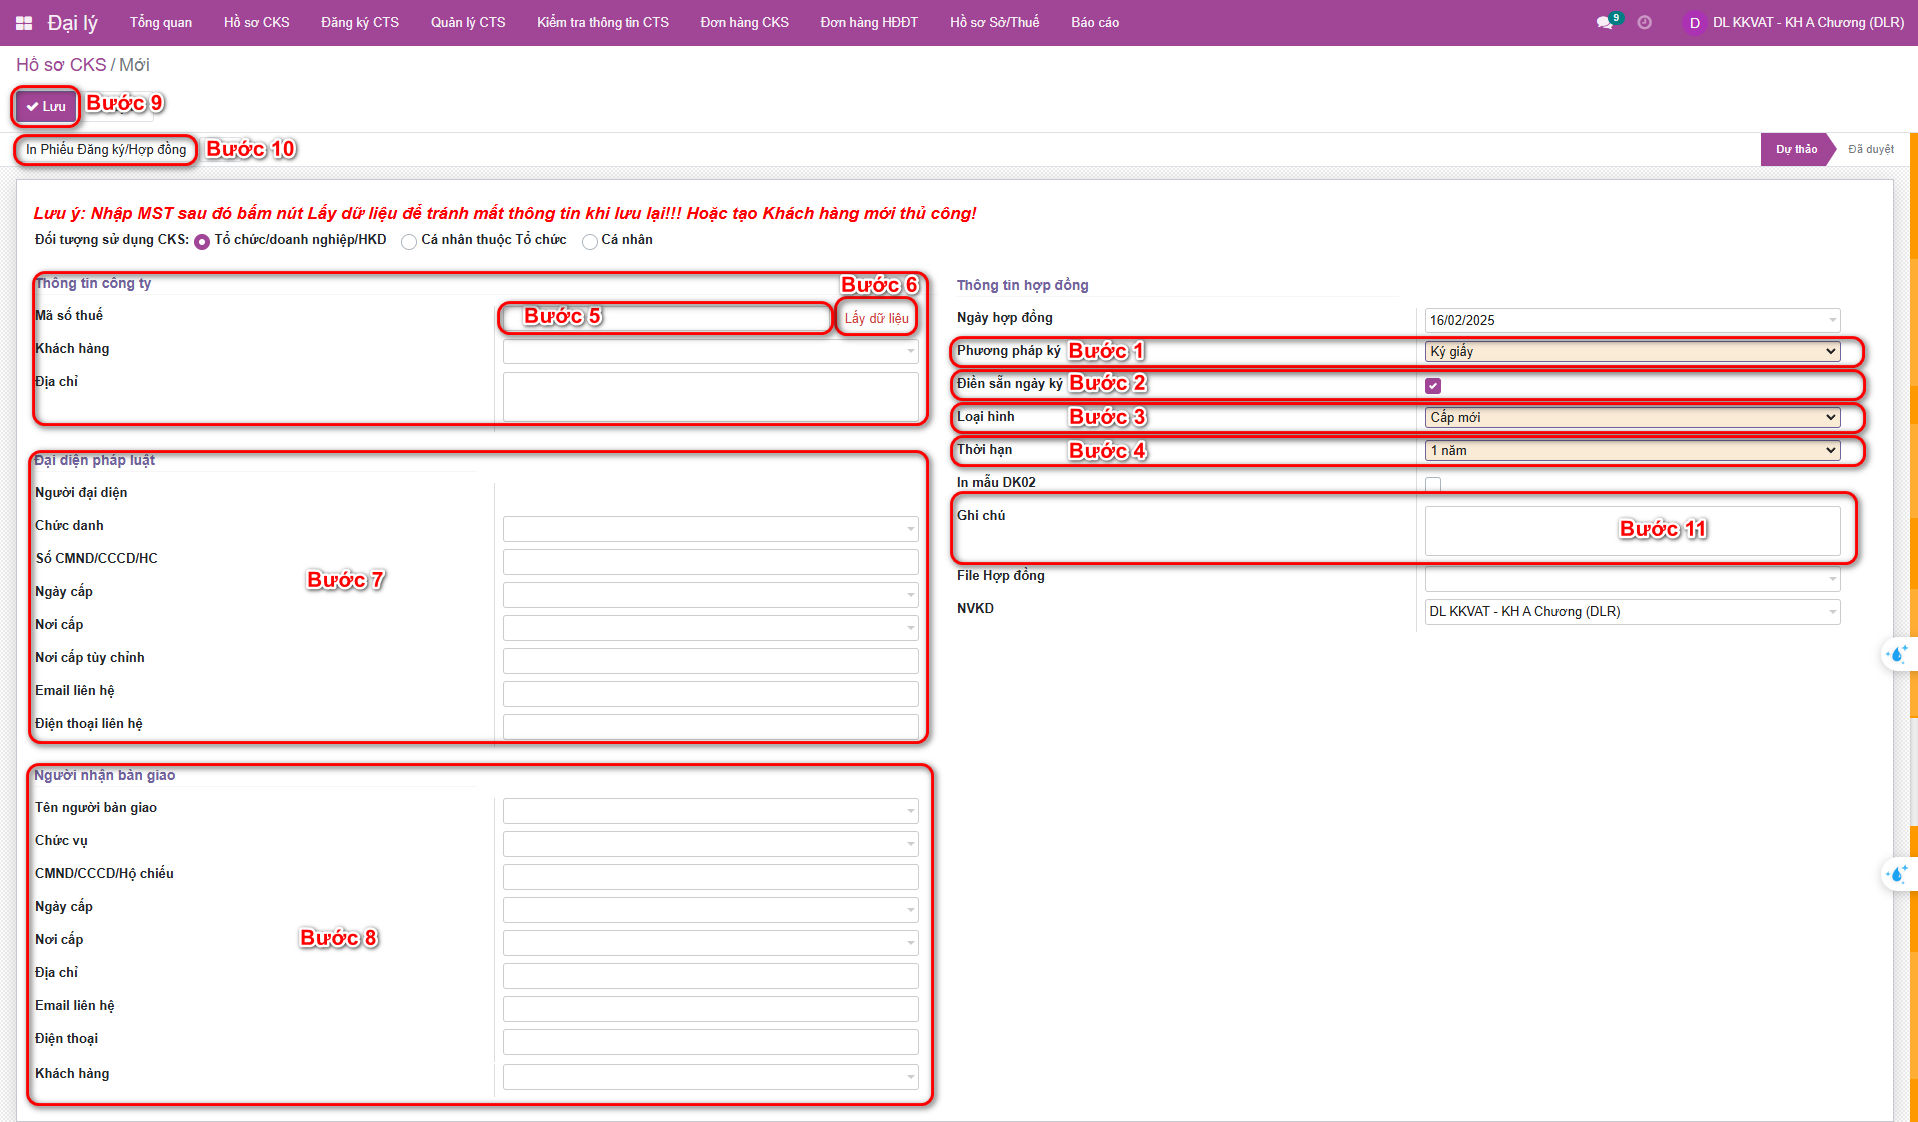Select the Tổ chức/doanh nghiệp/HKD radio option
1918x1122 pixels.
coord(202,241)
